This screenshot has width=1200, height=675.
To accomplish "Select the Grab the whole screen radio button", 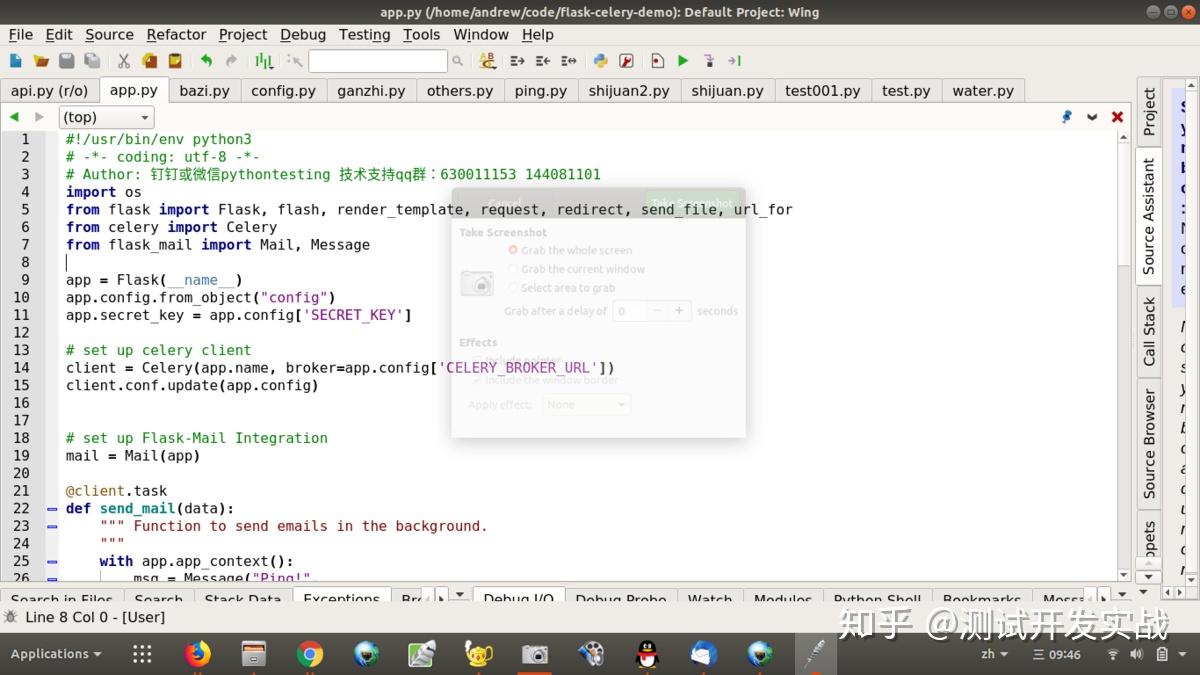I will (x=512, y=250).
